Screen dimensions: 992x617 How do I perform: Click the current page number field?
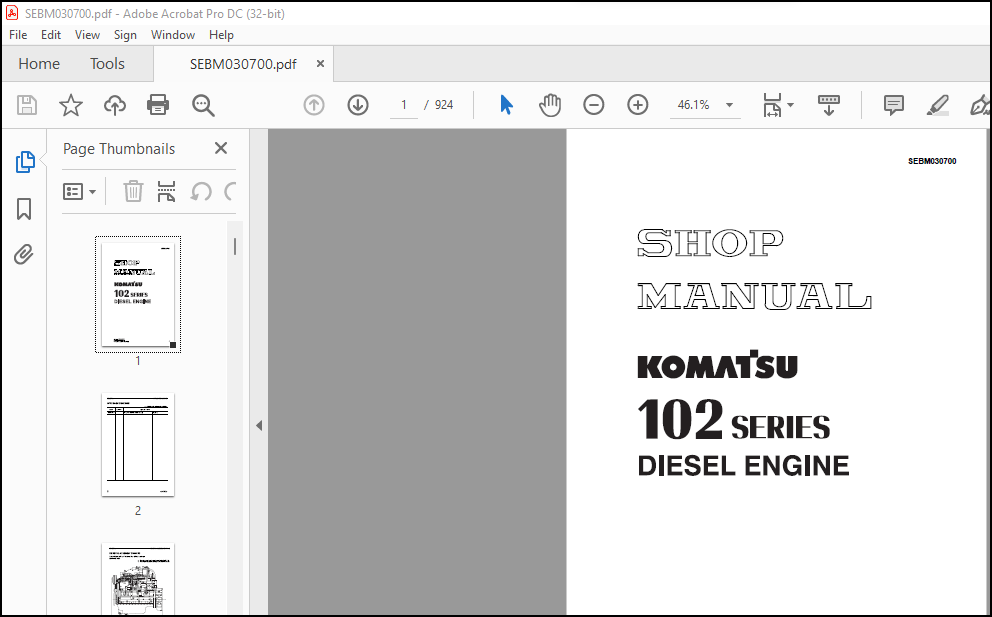click(404, 105)
